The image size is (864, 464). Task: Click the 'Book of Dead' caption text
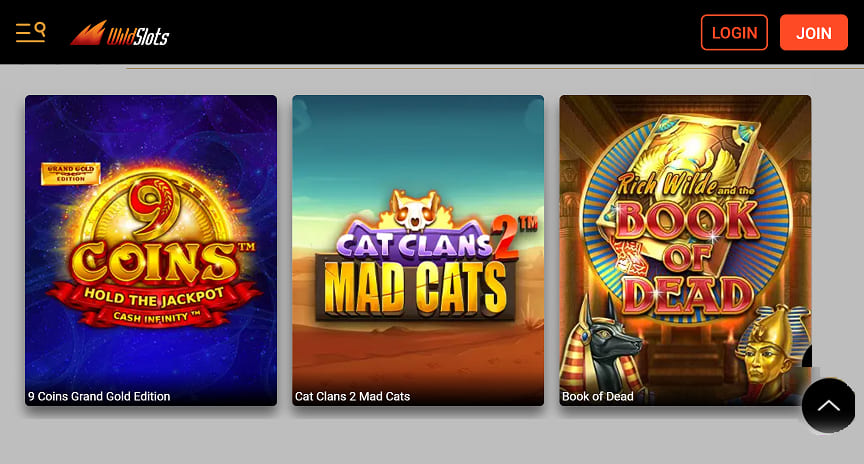pos(598,396)
